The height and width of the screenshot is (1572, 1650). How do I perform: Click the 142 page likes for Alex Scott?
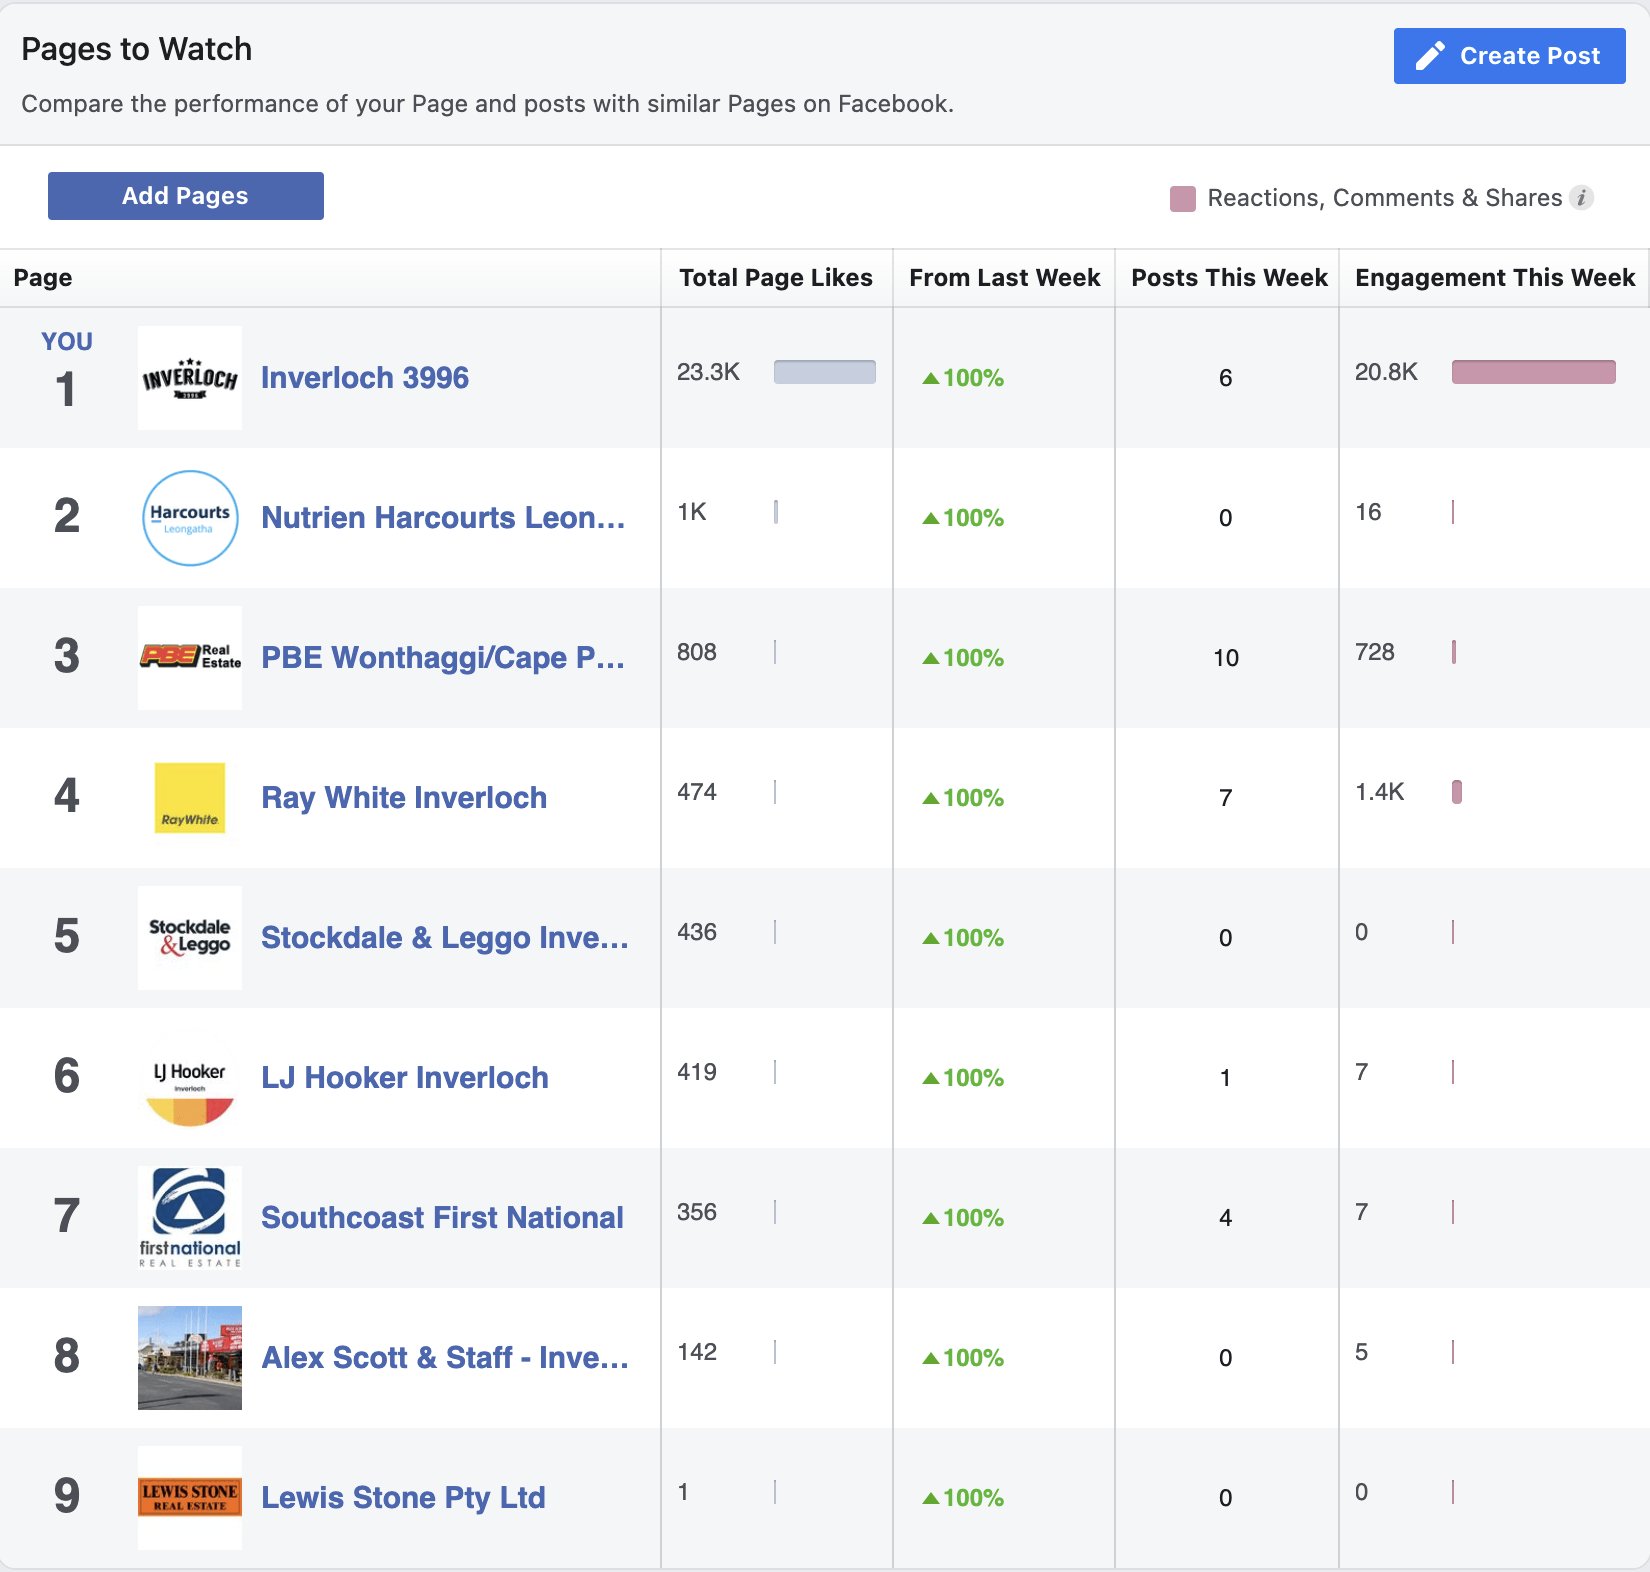click(697, 1352)
